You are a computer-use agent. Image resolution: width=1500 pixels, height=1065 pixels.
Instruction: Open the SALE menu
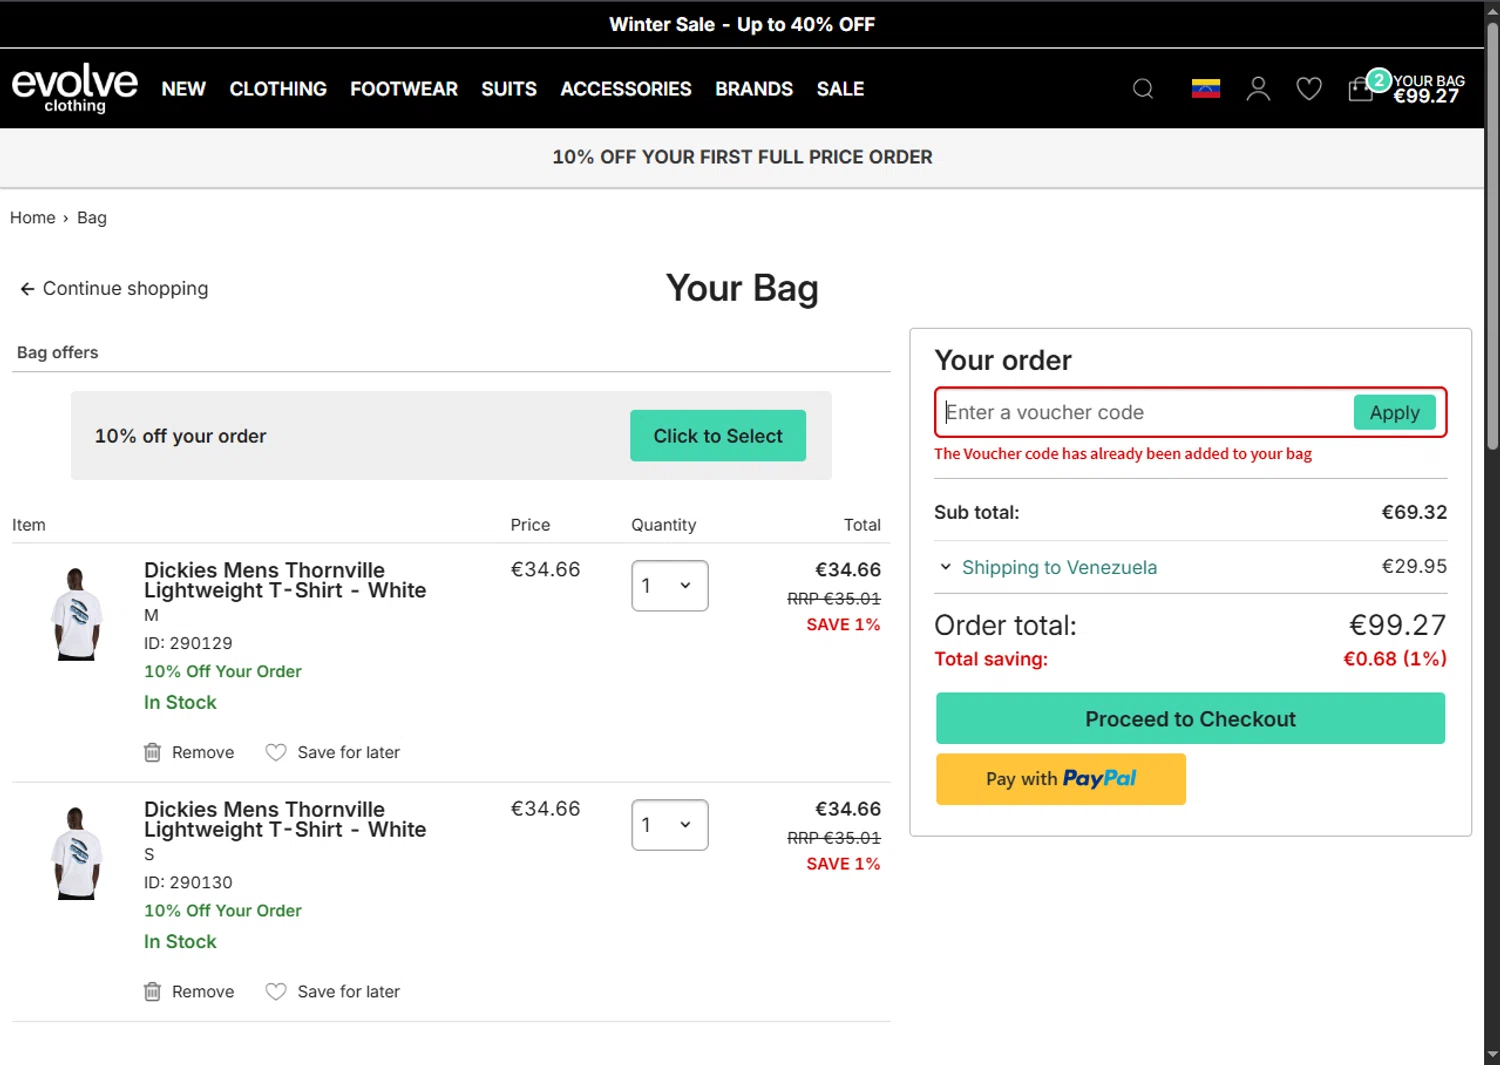coord(840,89)
